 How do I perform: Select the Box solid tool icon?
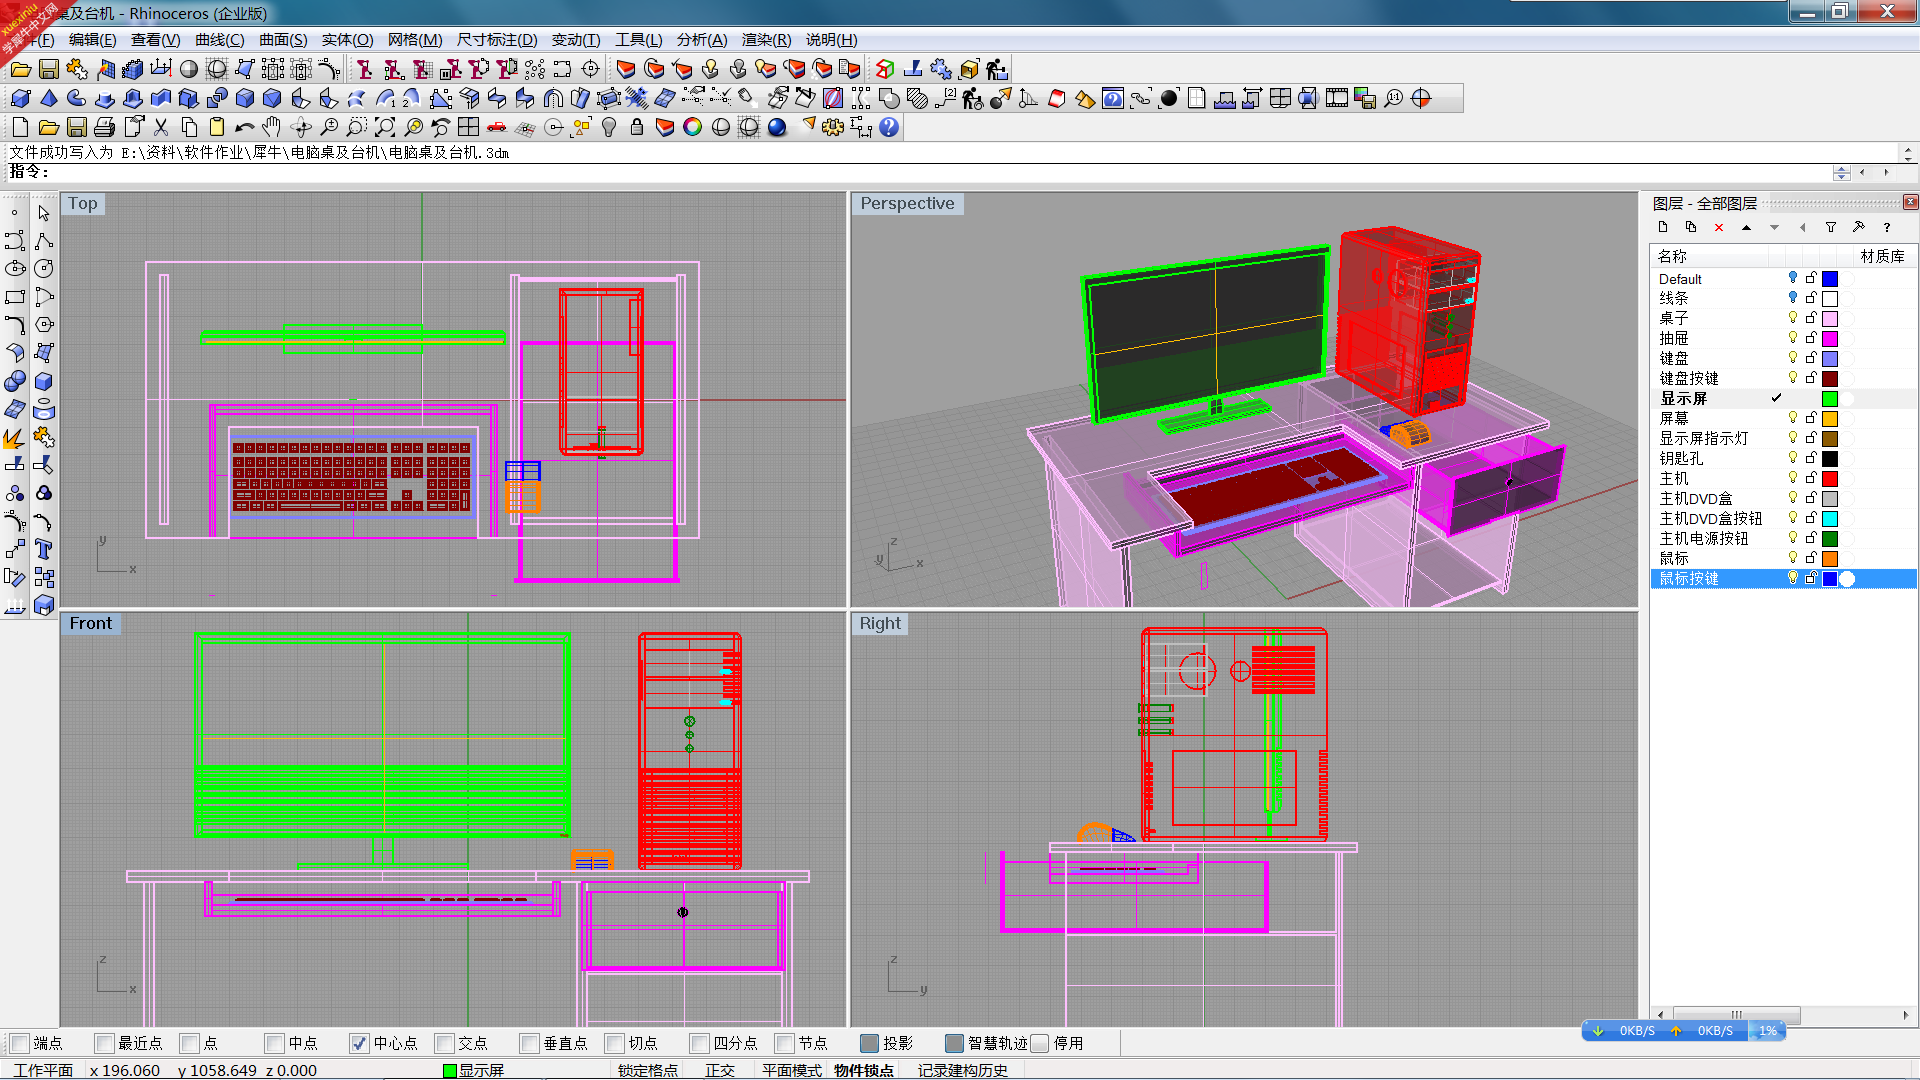click(x=20, y=98)
